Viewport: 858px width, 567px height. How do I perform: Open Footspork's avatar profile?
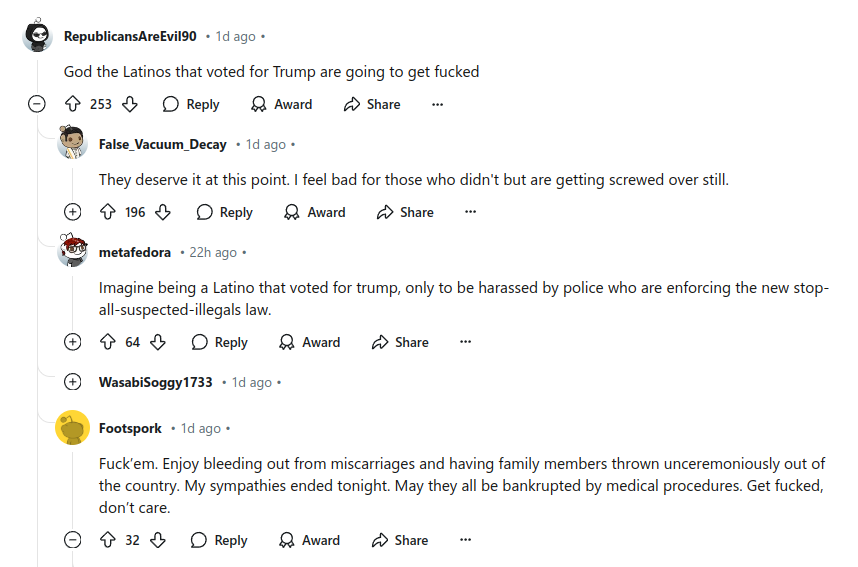[x=73, y=428]
